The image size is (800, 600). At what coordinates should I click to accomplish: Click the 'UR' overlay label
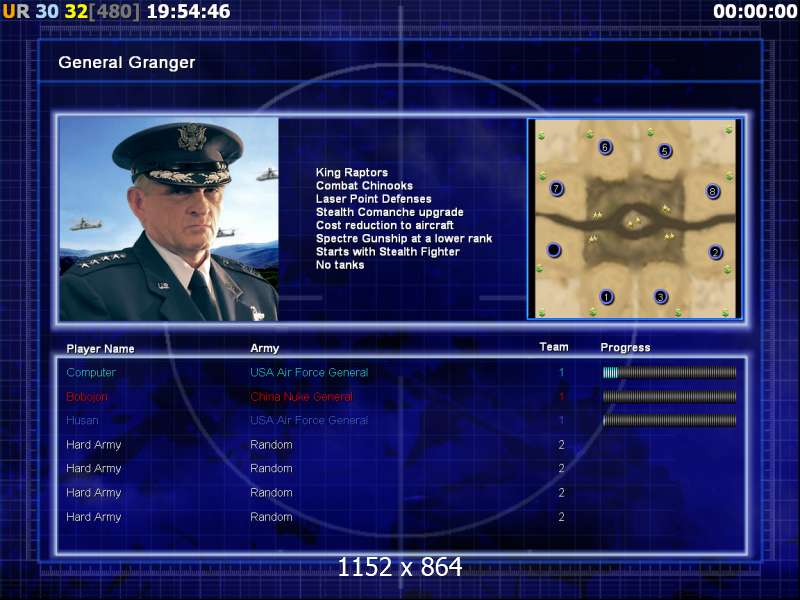point(16,11)
